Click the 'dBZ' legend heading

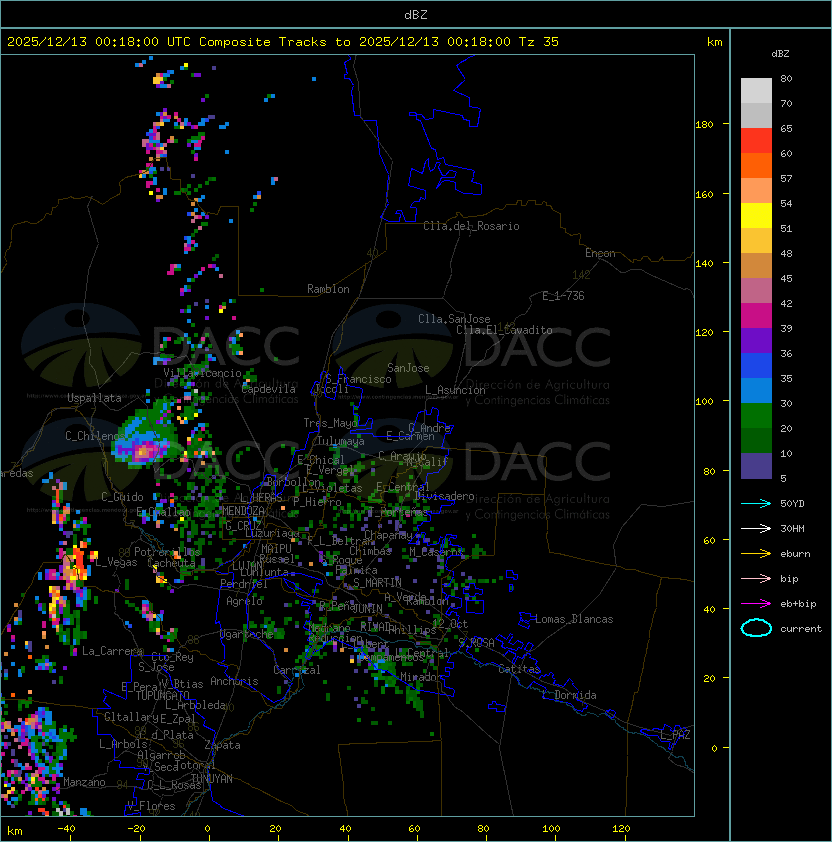pos(780,54)
